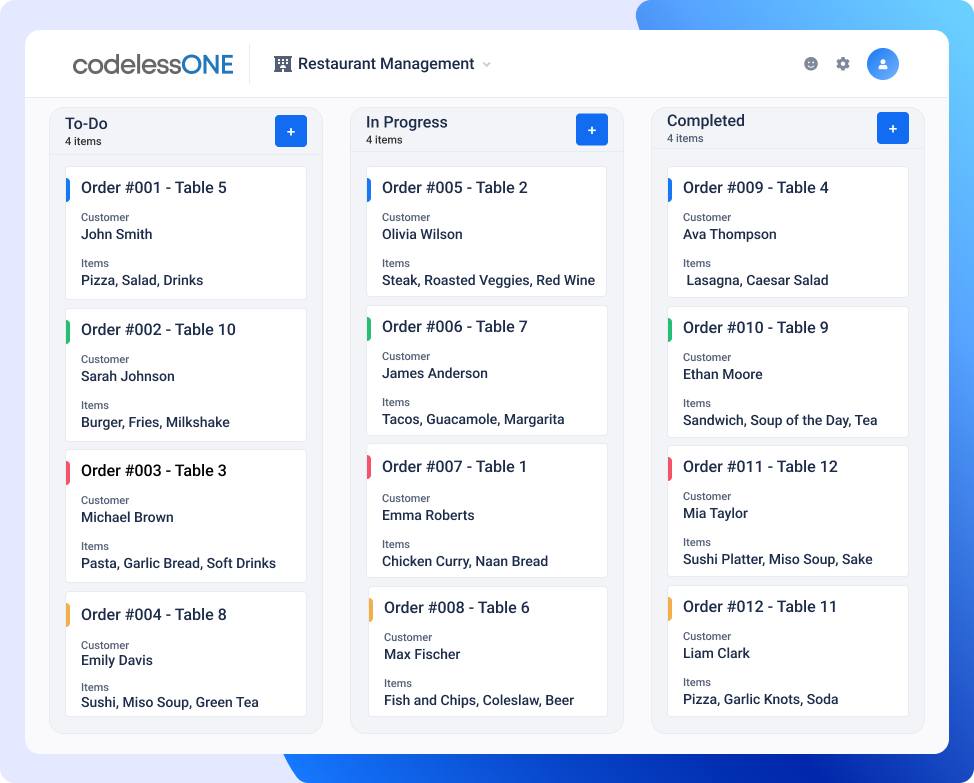Click the orange color tag on Order #008

coord(371,609)
